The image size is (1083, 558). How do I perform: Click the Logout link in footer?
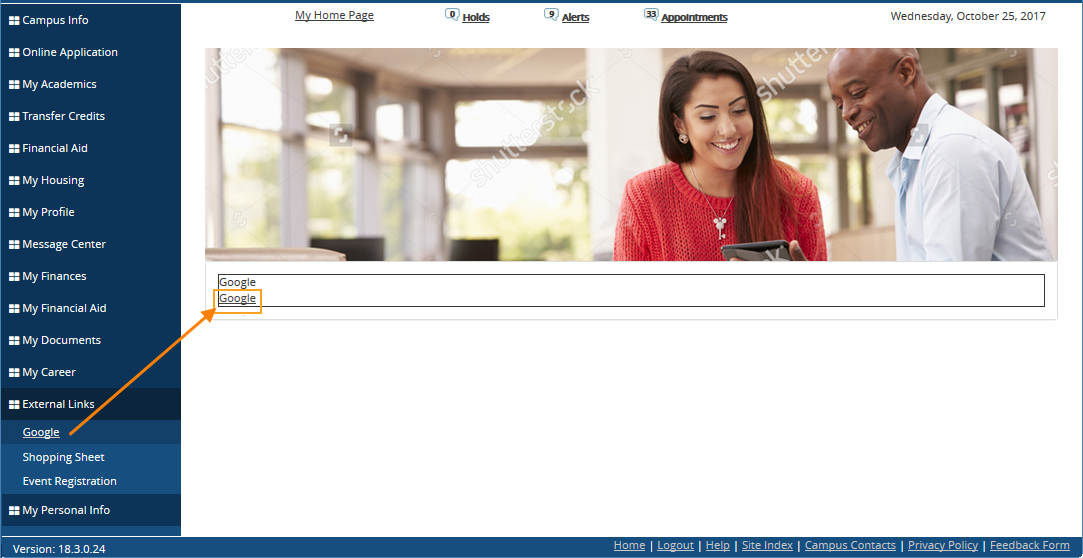675,546
